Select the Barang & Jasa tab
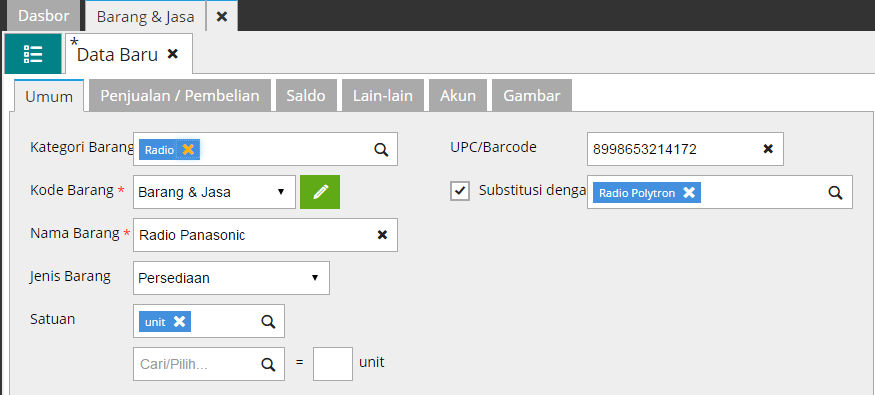The width and height of the screenshot is (875, 395). click(145, 16)
